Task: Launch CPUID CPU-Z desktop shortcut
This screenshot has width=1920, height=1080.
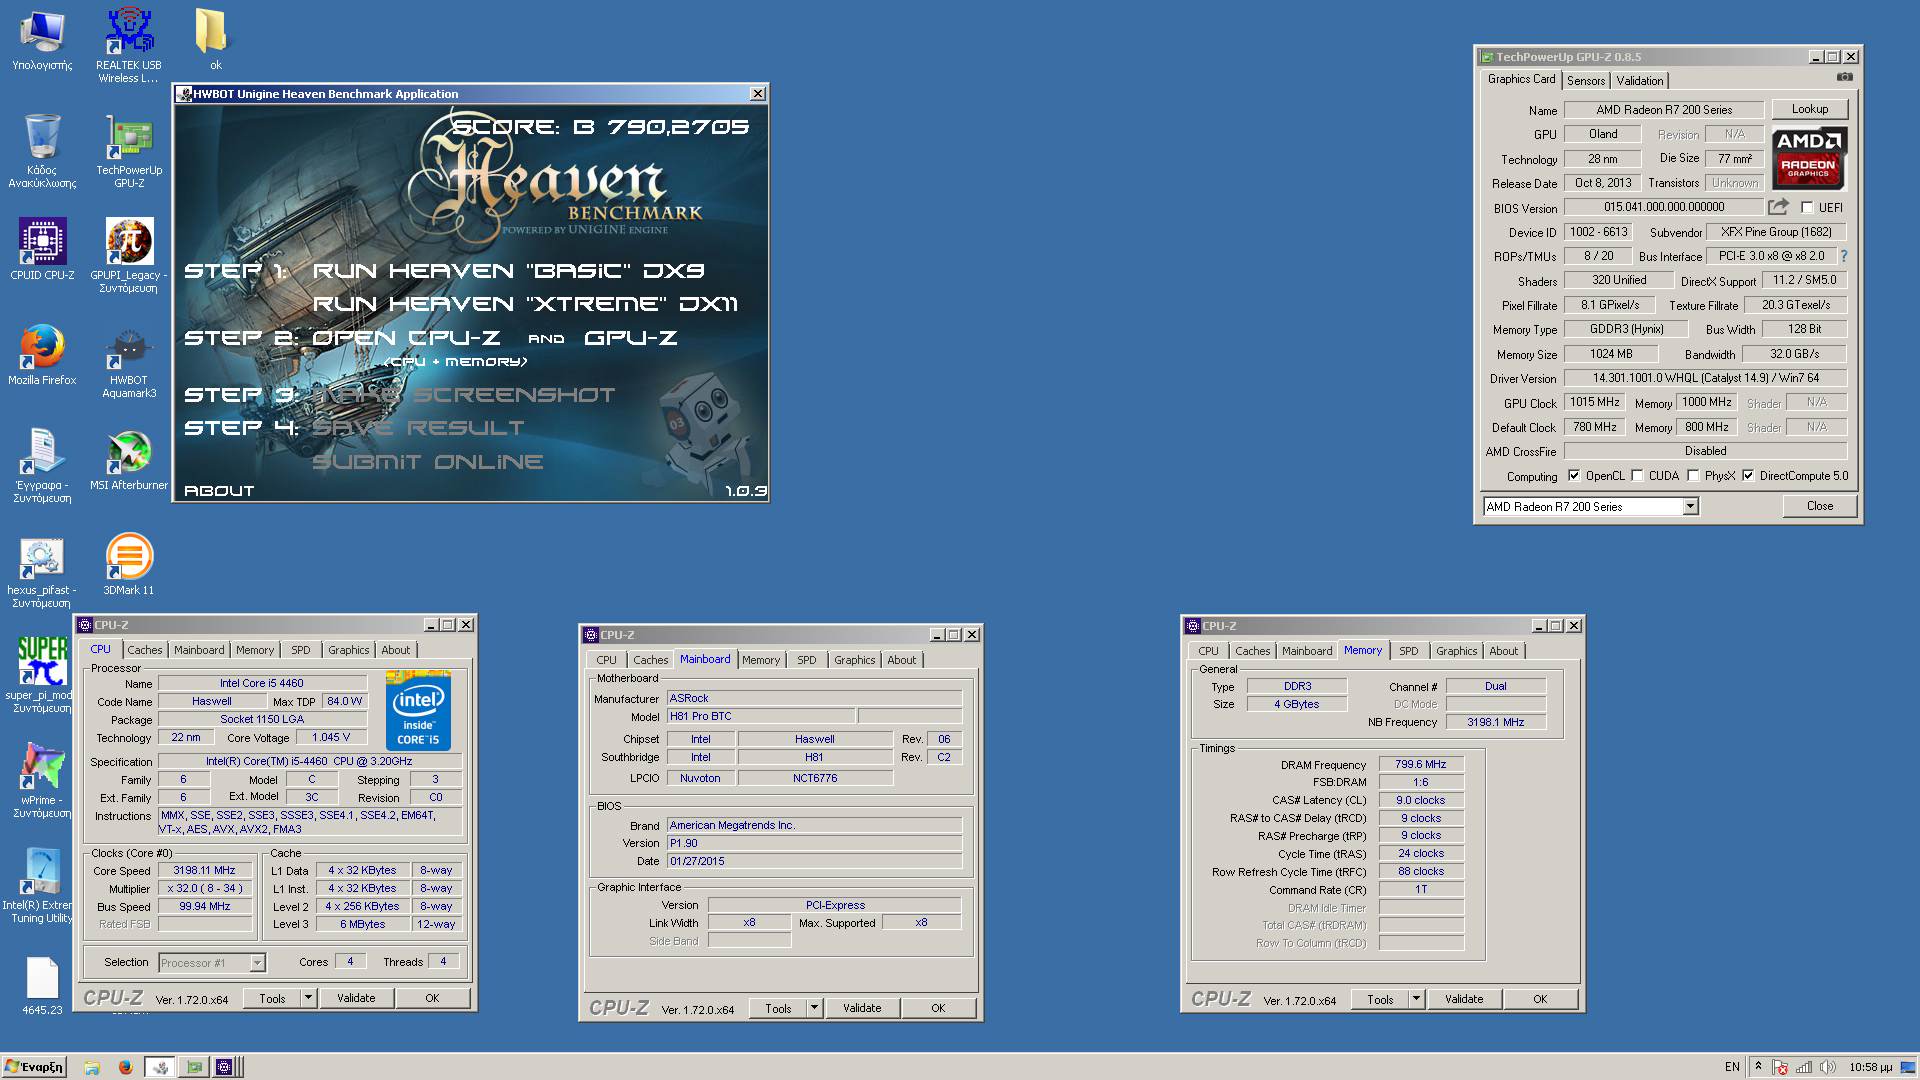Action: click(42, 249)
